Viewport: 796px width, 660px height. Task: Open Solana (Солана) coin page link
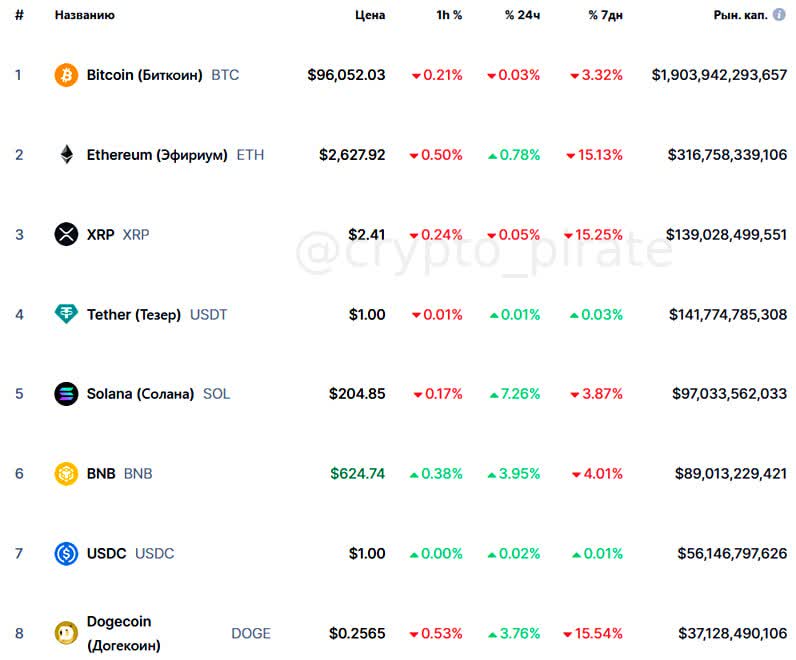141,394
